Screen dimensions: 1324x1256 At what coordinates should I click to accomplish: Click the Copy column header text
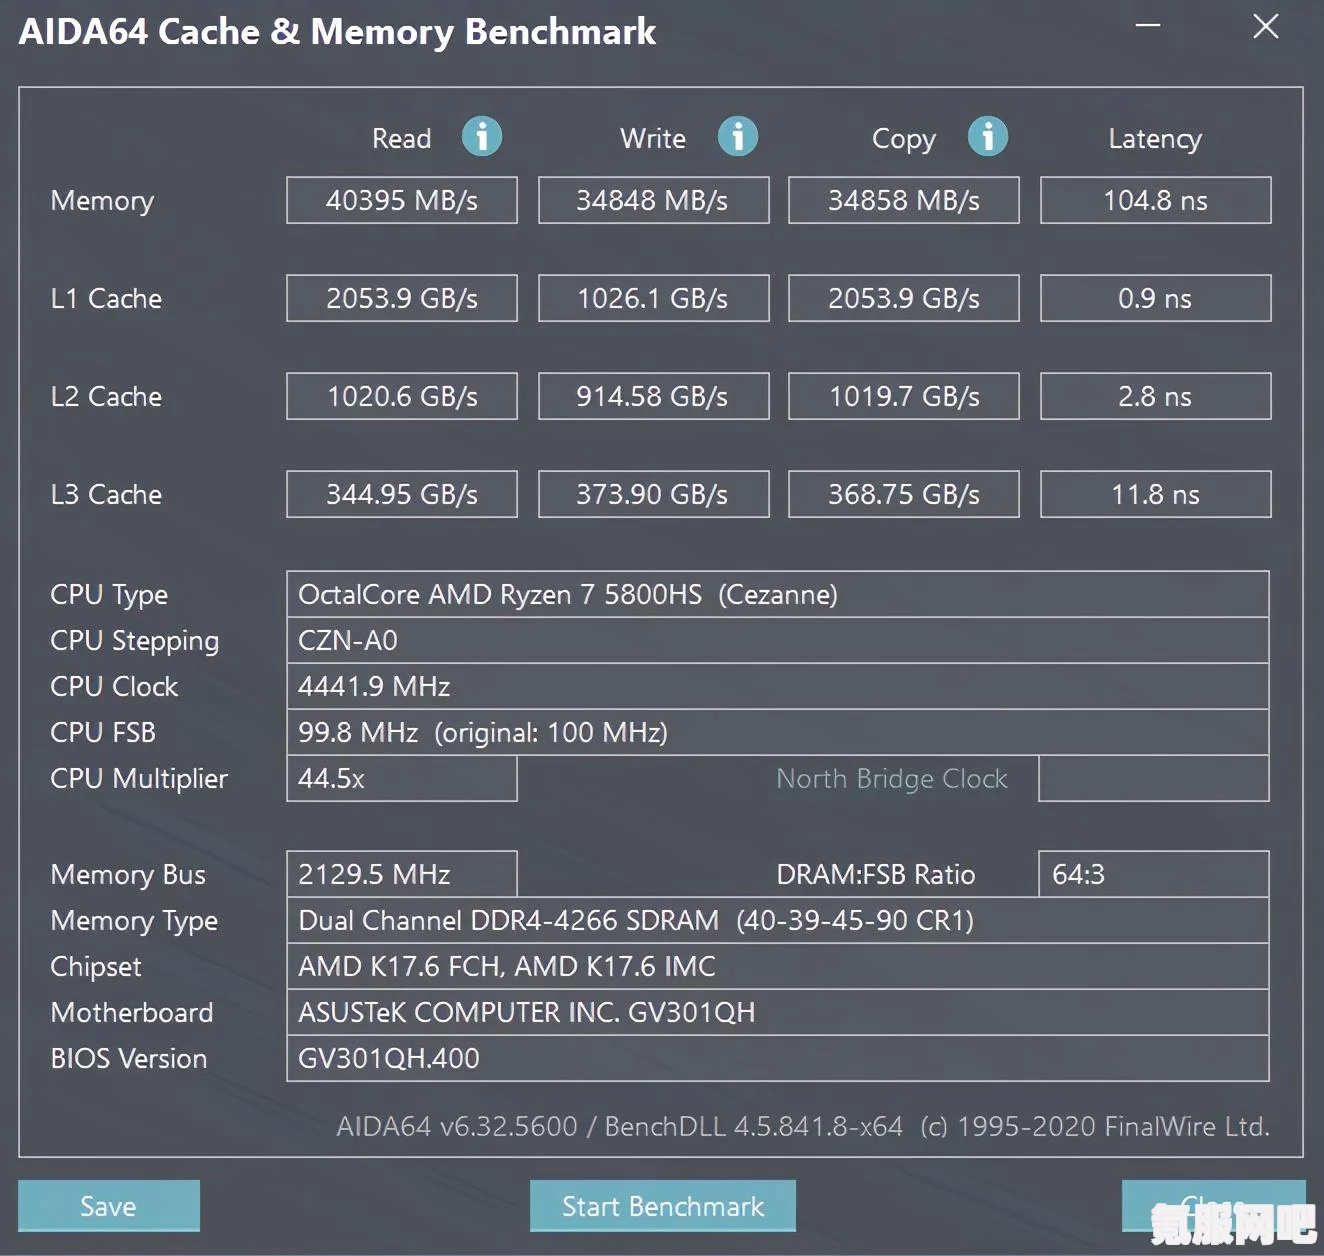pos(904,140)
